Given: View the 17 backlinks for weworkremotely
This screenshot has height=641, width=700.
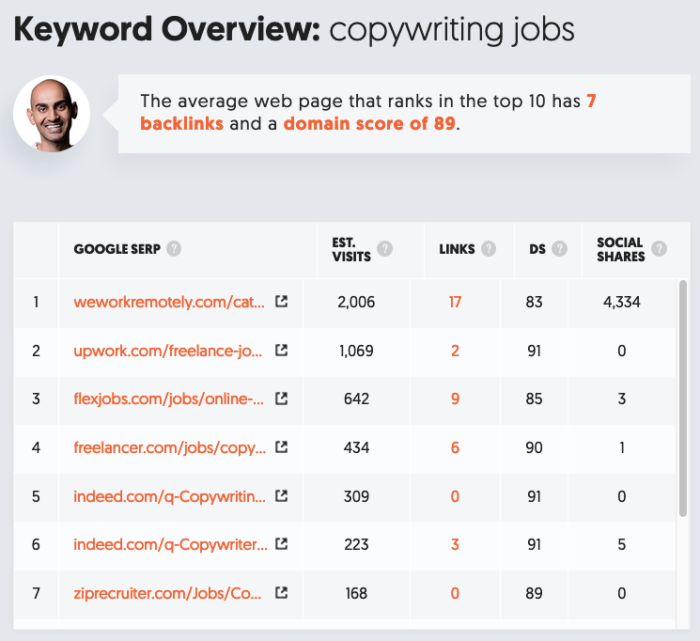Looking at the screenshot, I should tap(455, 301).
